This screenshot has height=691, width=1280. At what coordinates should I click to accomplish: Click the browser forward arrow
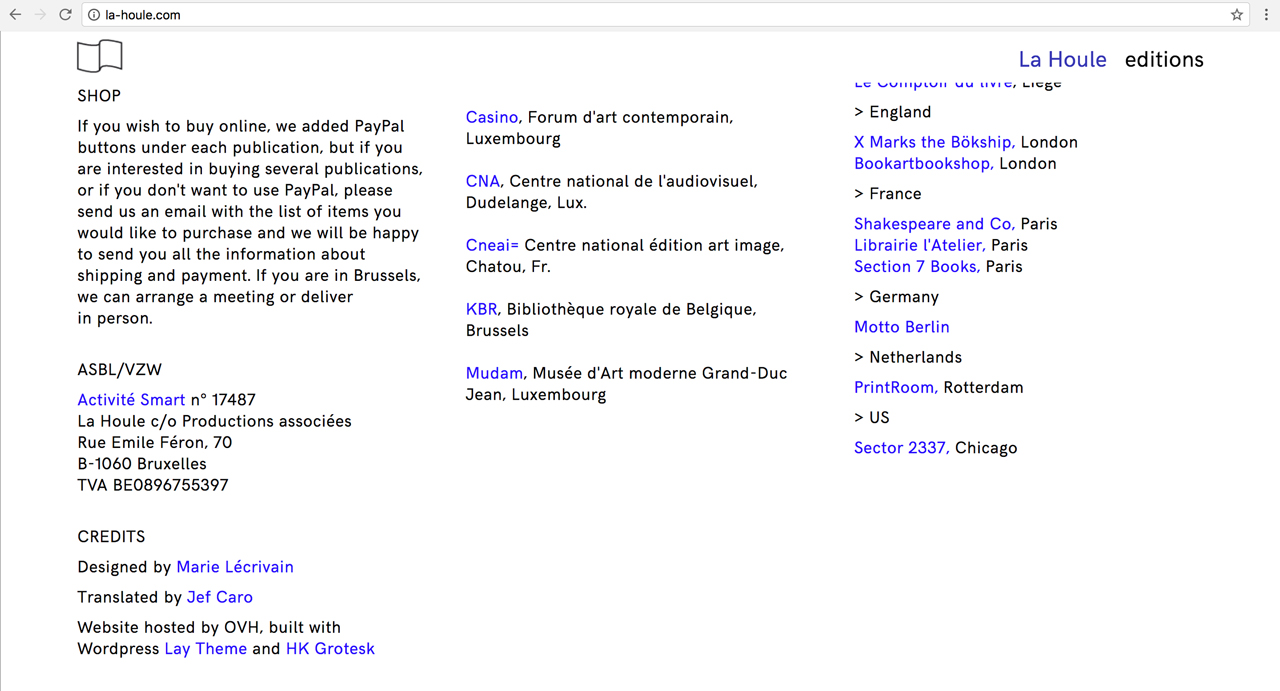[40, 15]
